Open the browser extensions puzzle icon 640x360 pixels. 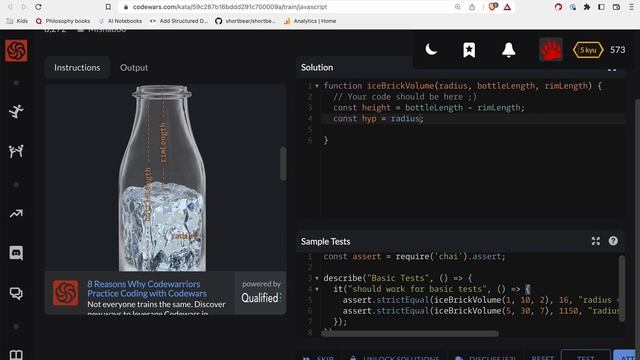[587, 7]
